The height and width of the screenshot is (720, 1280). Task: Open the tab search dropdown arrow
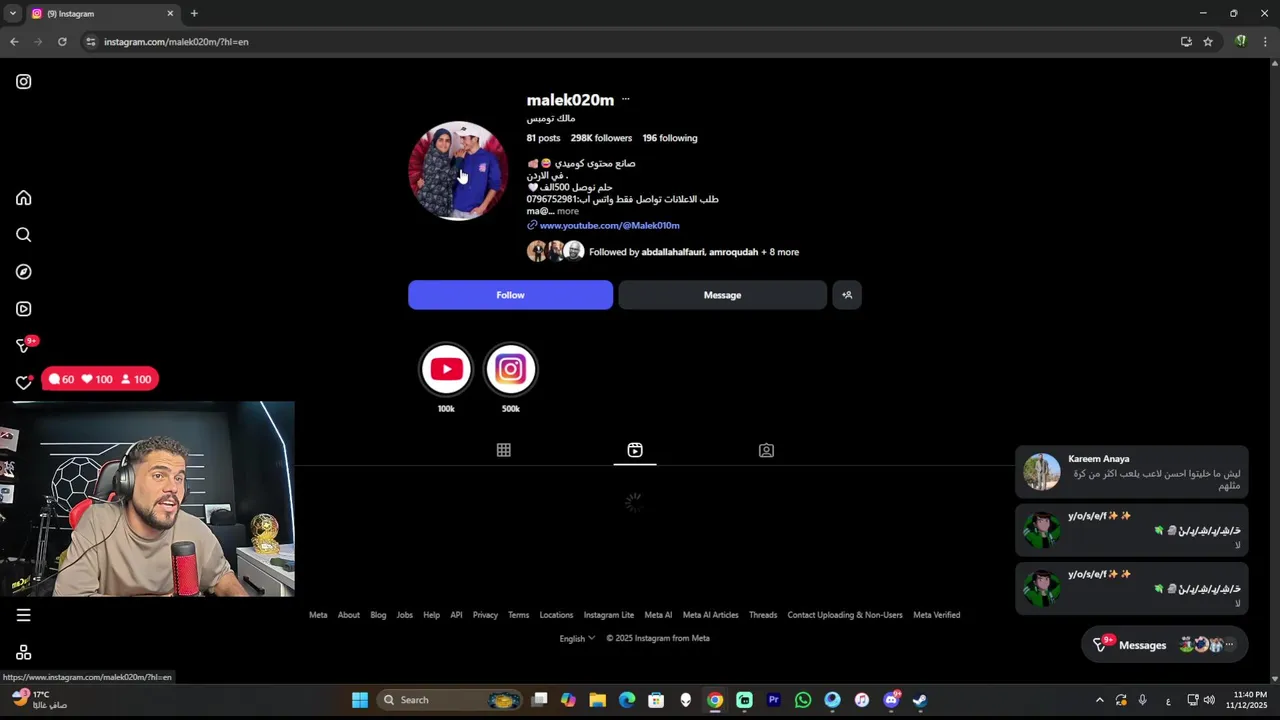pos(12,13)
